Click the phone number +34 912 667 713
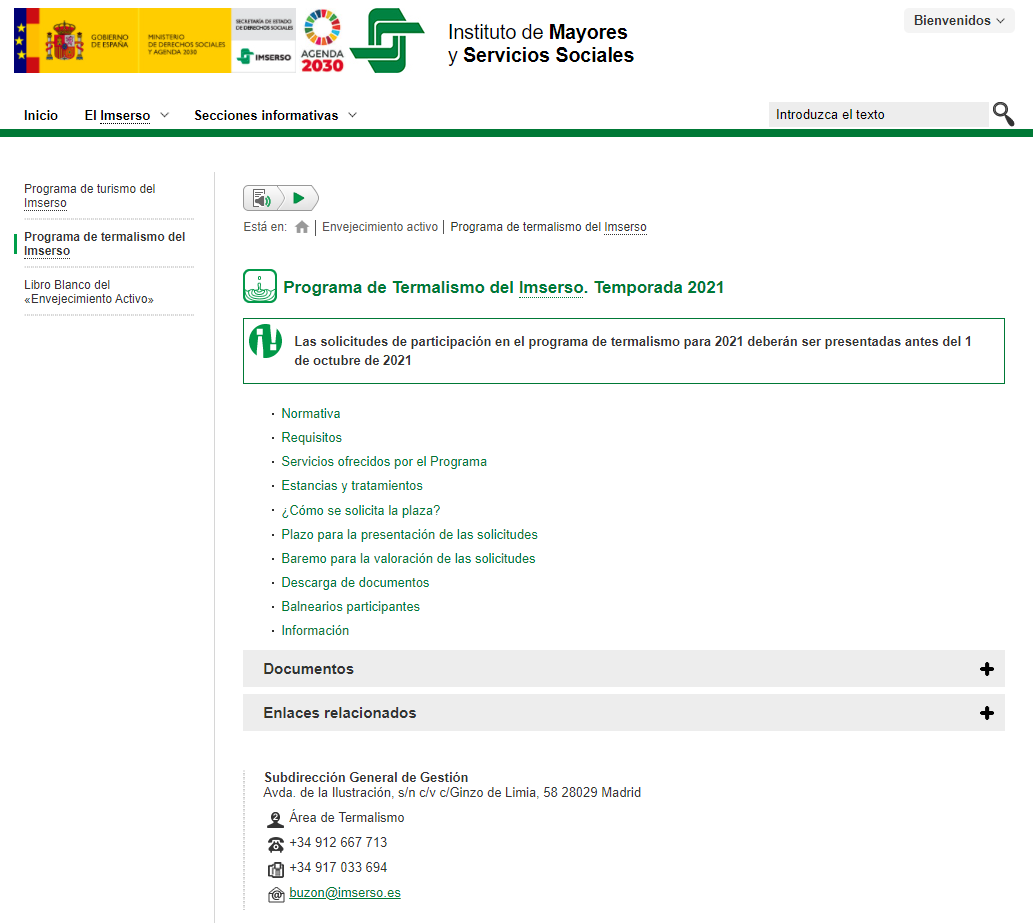 338,843
